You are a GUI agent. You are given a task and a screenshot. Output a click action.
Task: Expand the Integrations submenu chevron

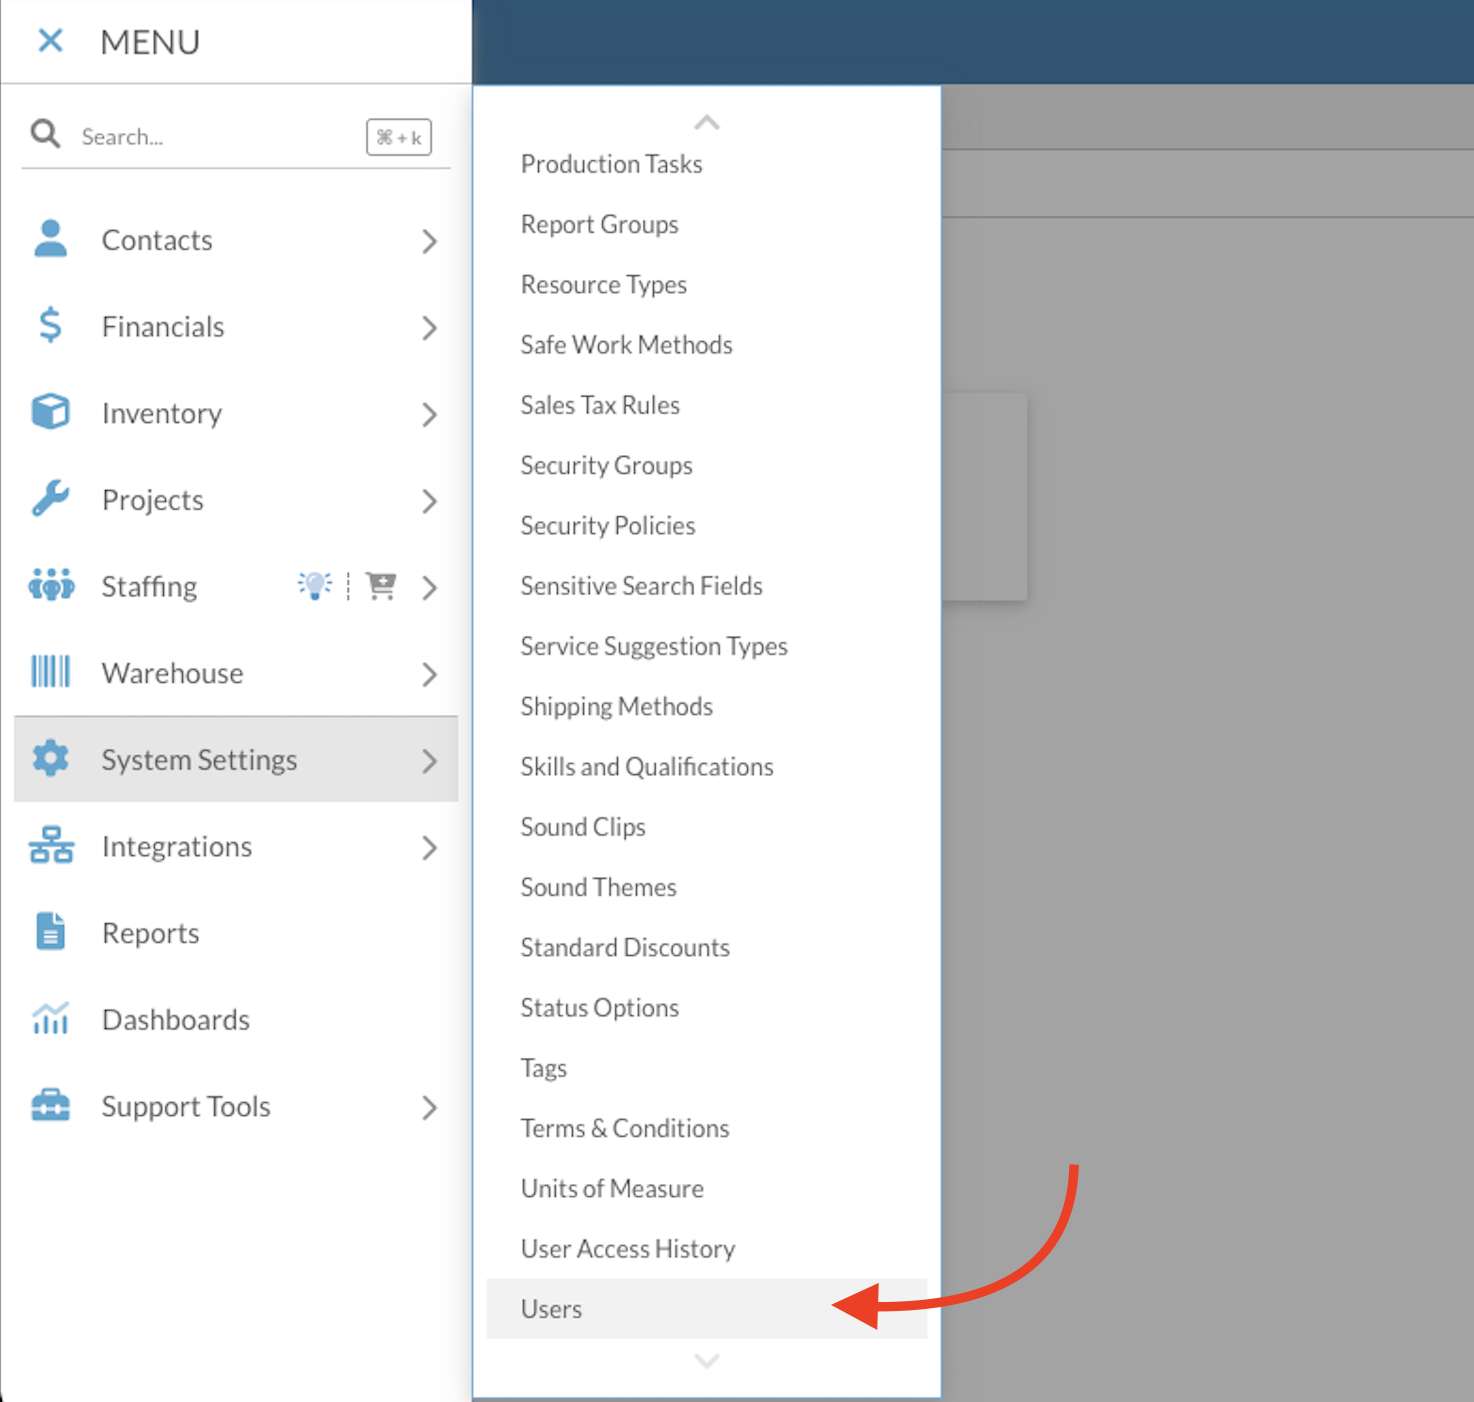[x=429, y=848]
